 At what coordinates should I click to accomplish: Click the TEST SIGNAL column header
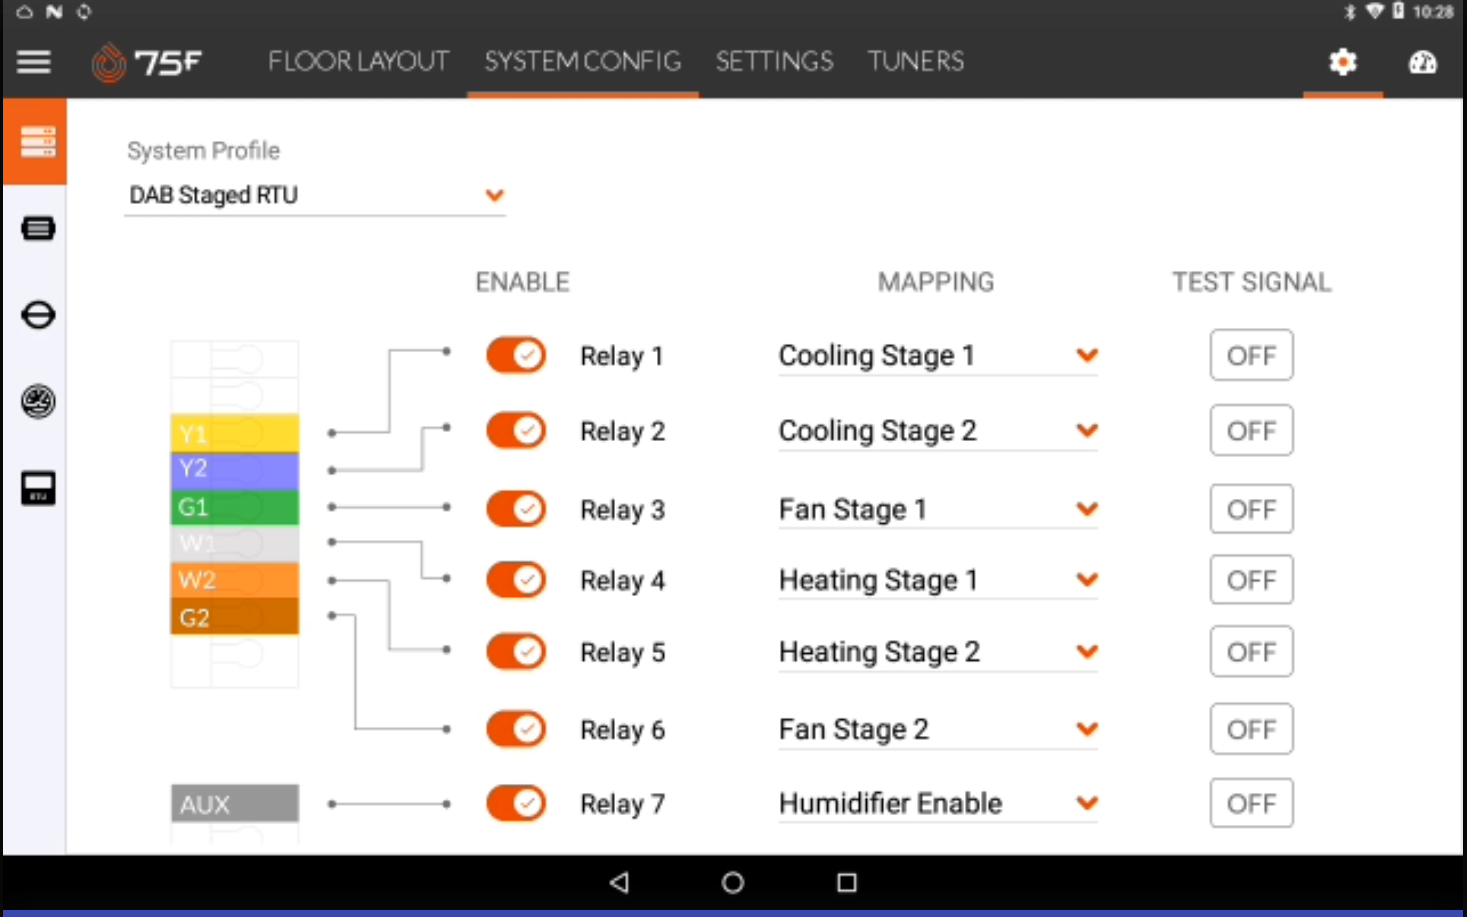tap(1251, 282)
